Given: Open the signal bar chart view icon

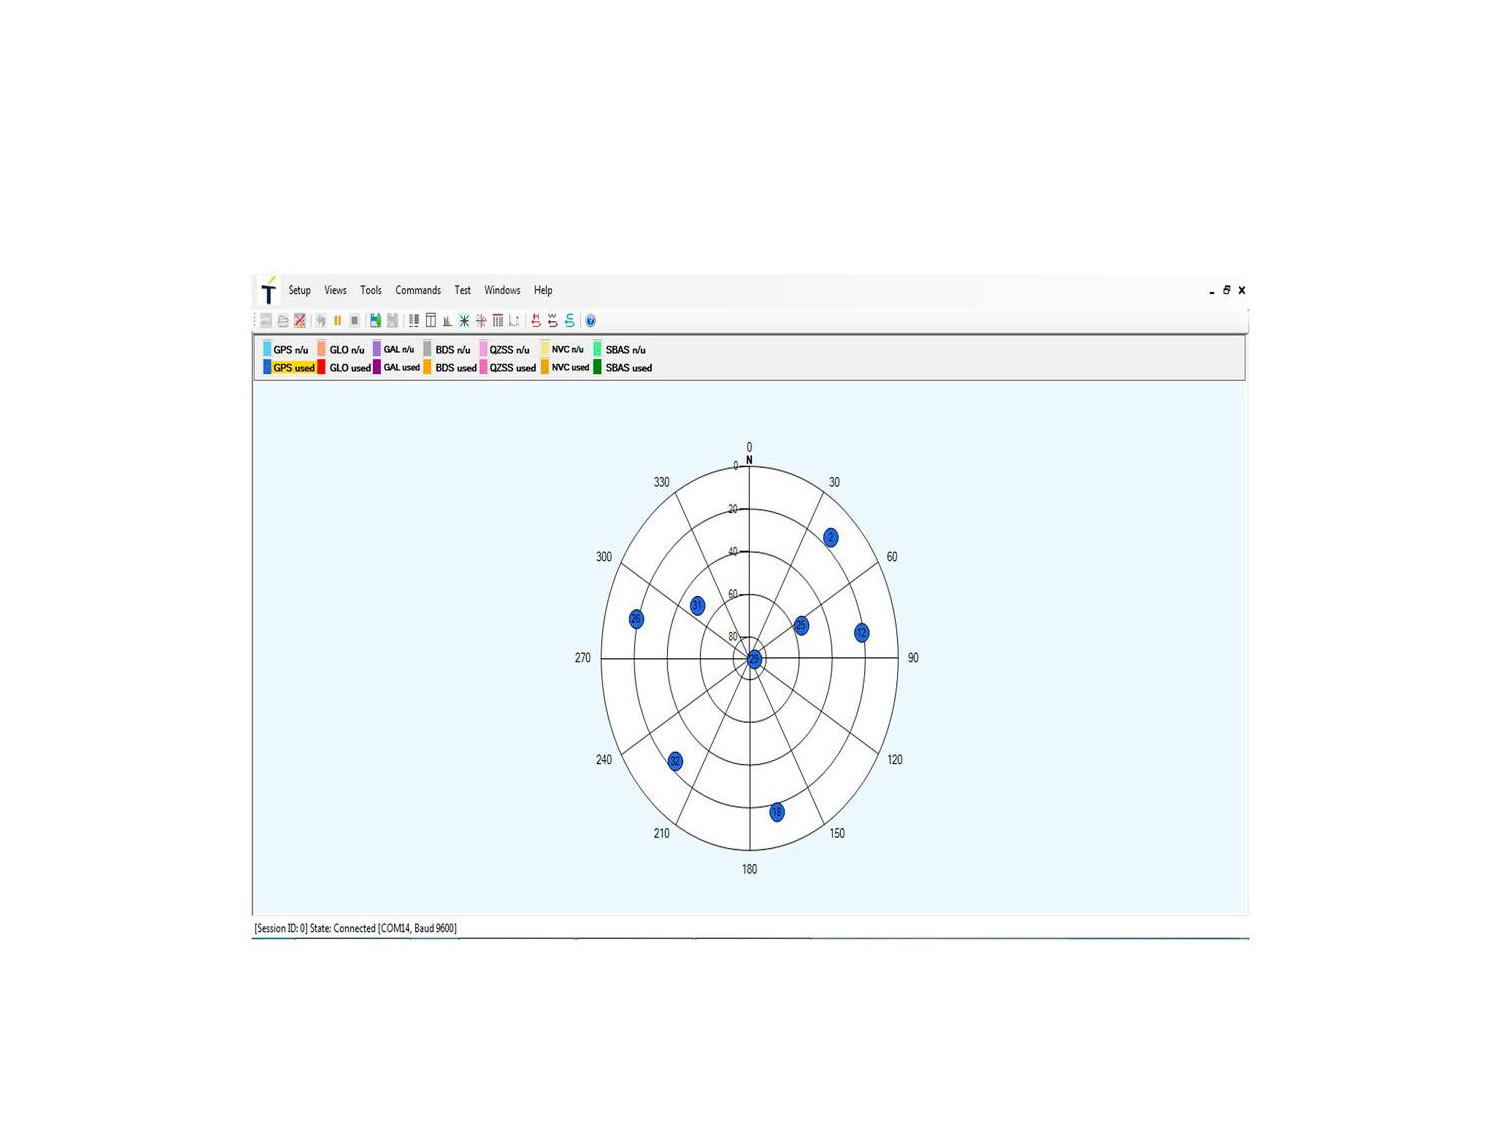Looking at the screenshot, I should tap(447, 321).
